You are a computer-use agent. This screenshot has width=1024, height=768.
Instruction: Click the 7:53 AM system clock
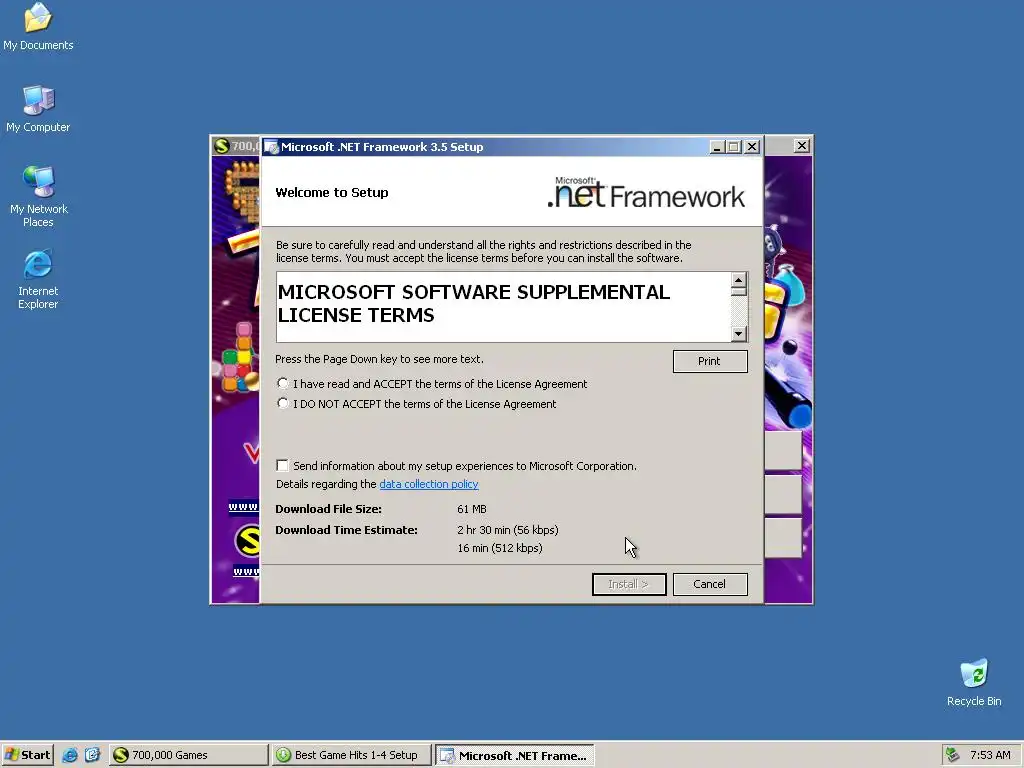pos(990,755)
